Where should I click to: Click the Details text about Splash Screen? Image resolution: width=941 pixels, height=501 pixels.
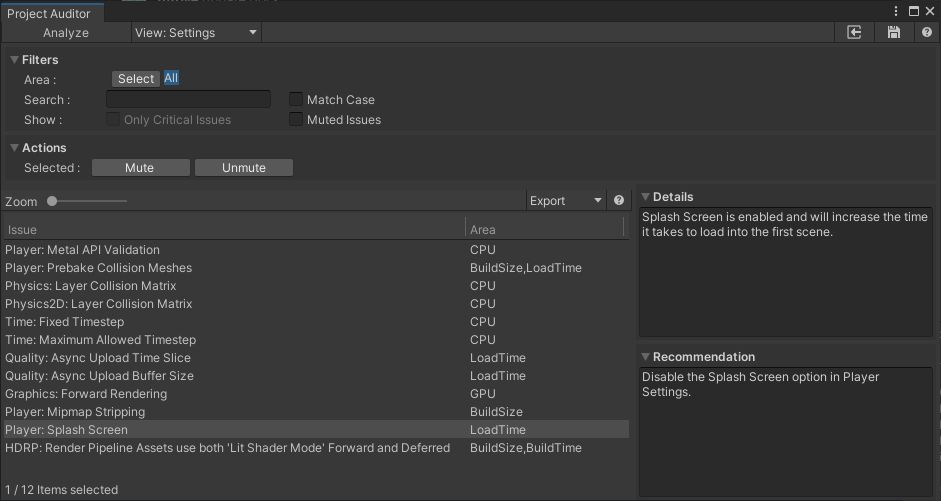(x=784, y=224)
